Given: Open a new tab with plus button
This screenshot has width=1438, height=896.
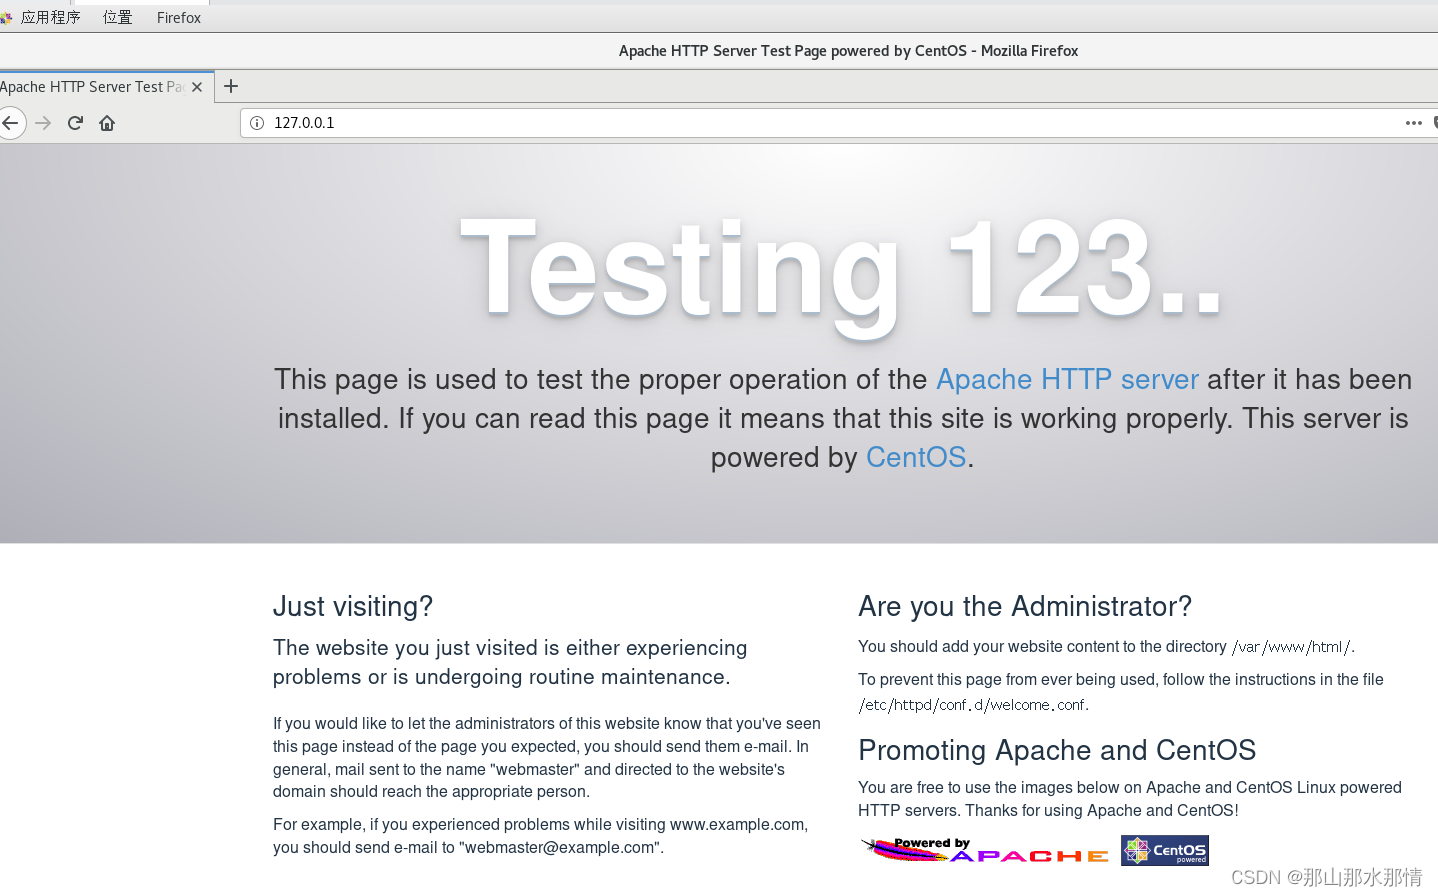Looking at the screenshot, I should 231,86.
